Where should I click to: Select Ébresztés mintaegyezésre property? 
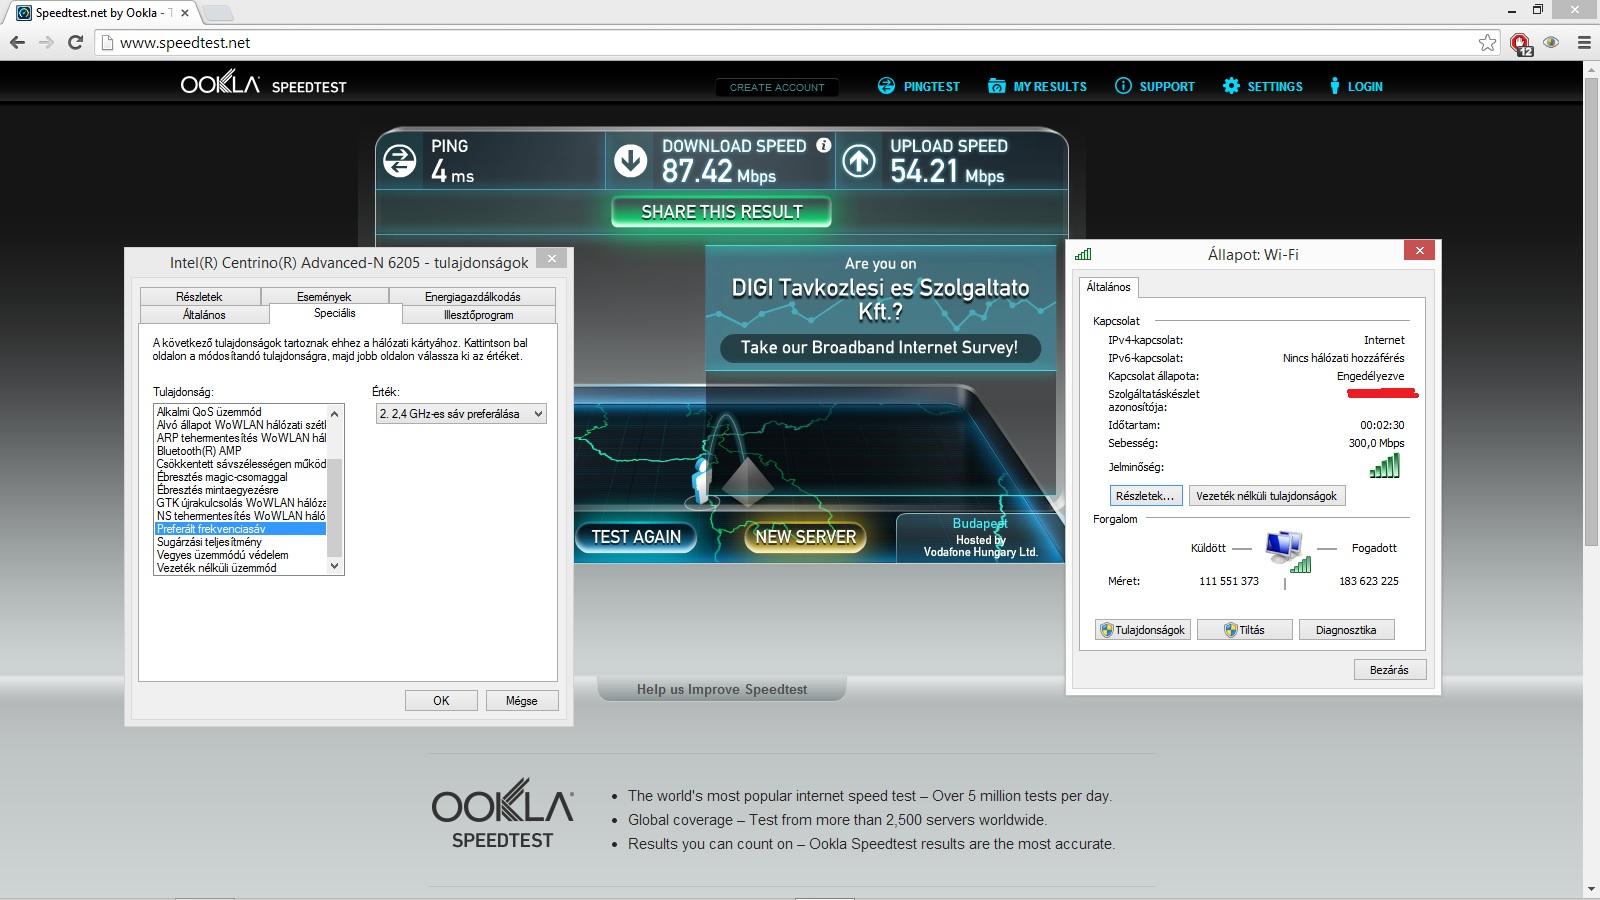click(241, 490)
